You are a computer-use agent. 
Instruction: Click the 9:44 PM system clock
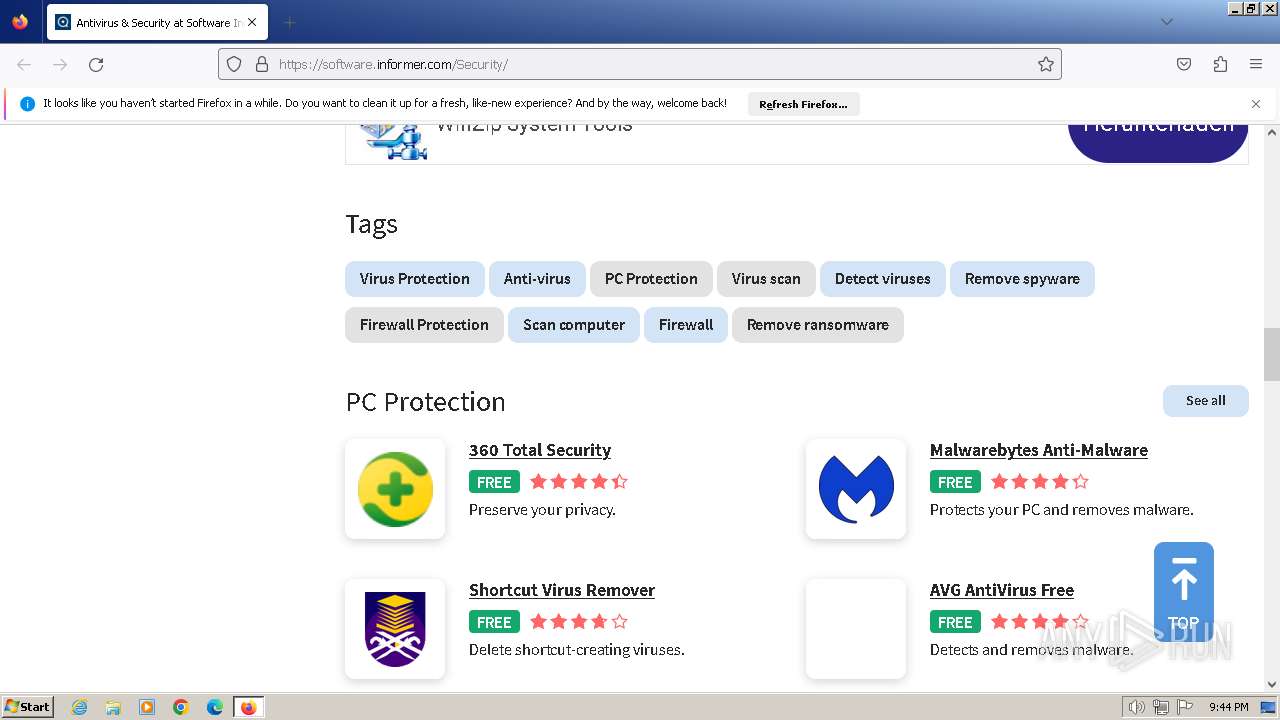[1228, 707]
